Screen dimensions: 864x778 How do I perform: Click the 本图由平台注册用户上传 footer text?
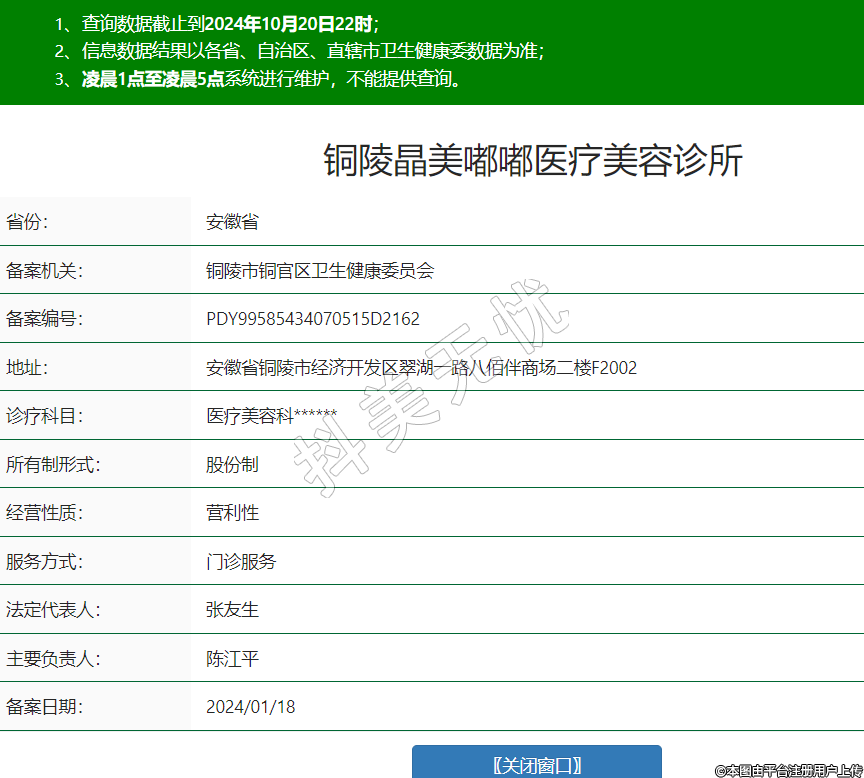[x=788, y=770]
